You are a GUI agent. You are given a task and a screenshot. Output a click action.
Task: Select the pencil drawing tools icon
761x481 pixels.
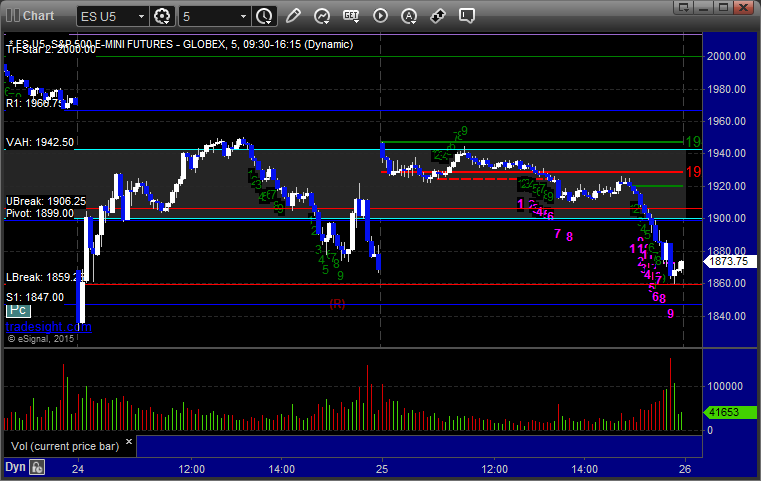[293, 16]
